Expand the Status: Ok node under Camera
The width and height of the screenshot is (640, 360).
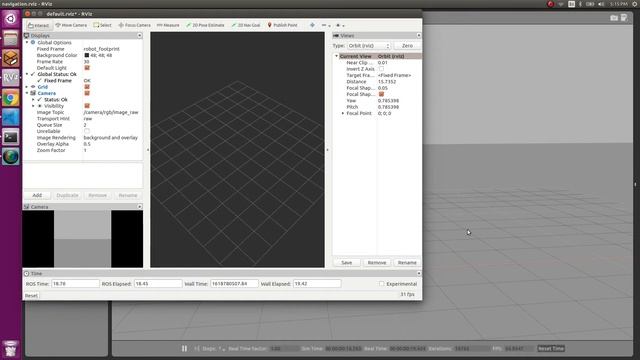33,100
